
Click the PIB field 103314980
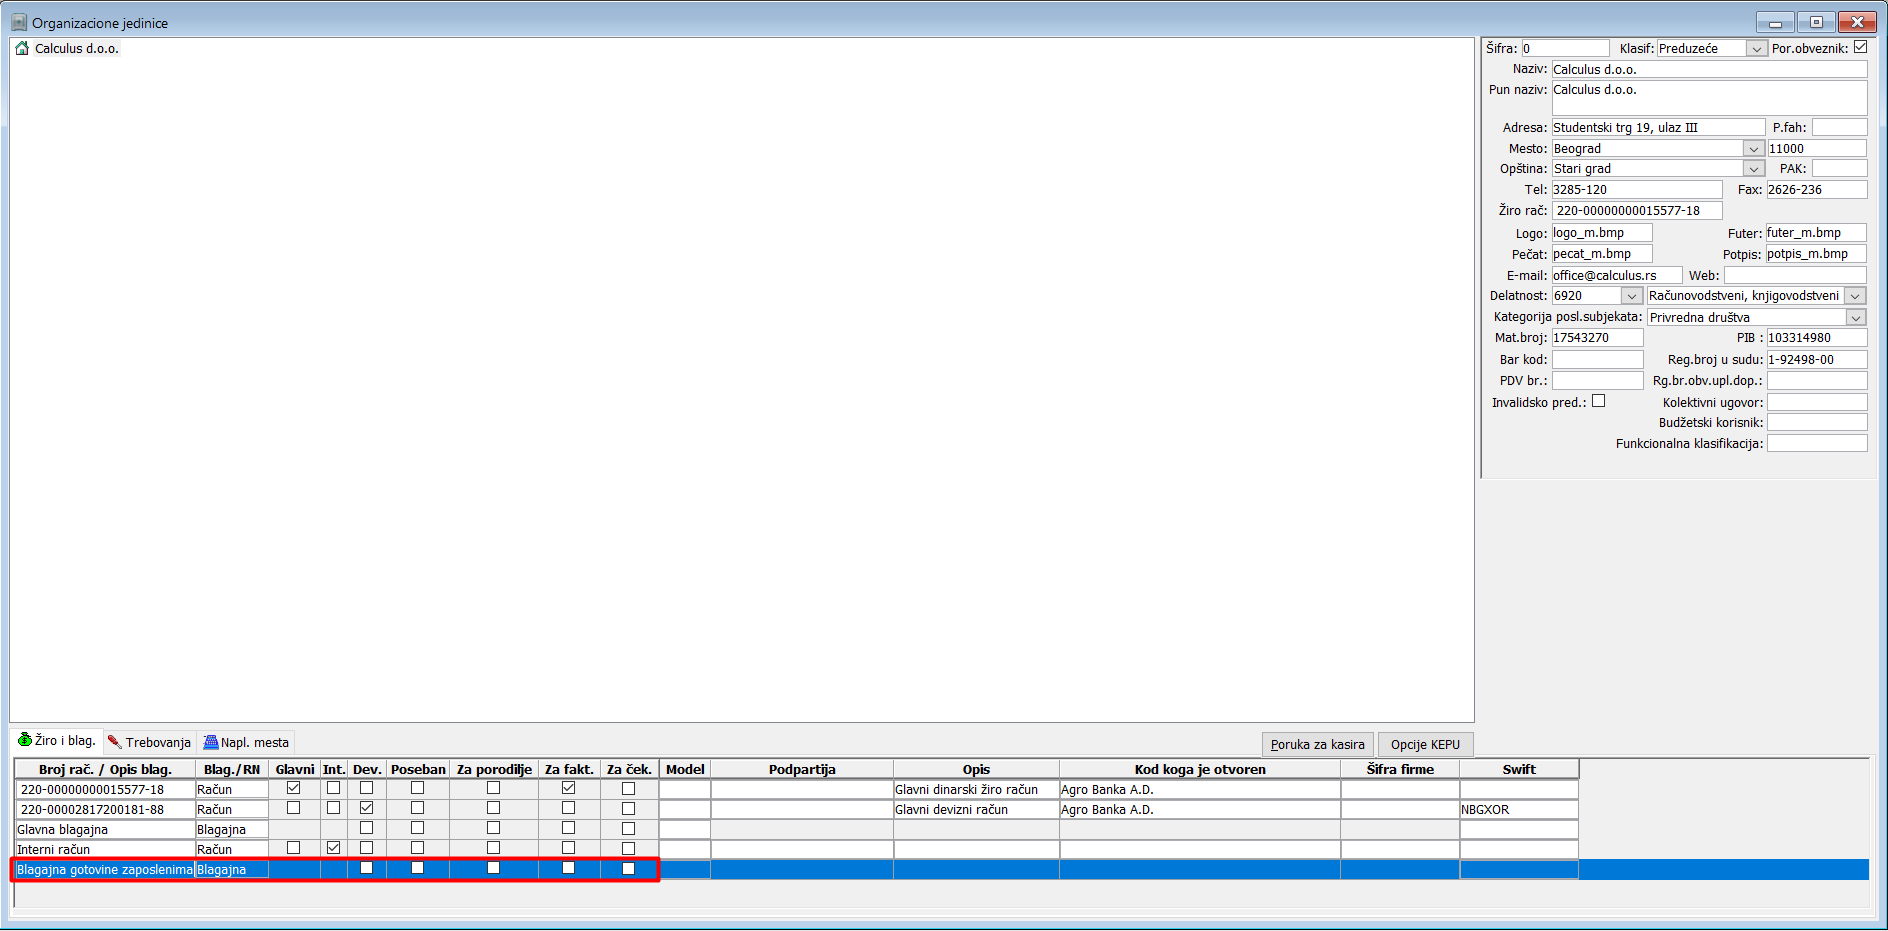point(1817,338)
